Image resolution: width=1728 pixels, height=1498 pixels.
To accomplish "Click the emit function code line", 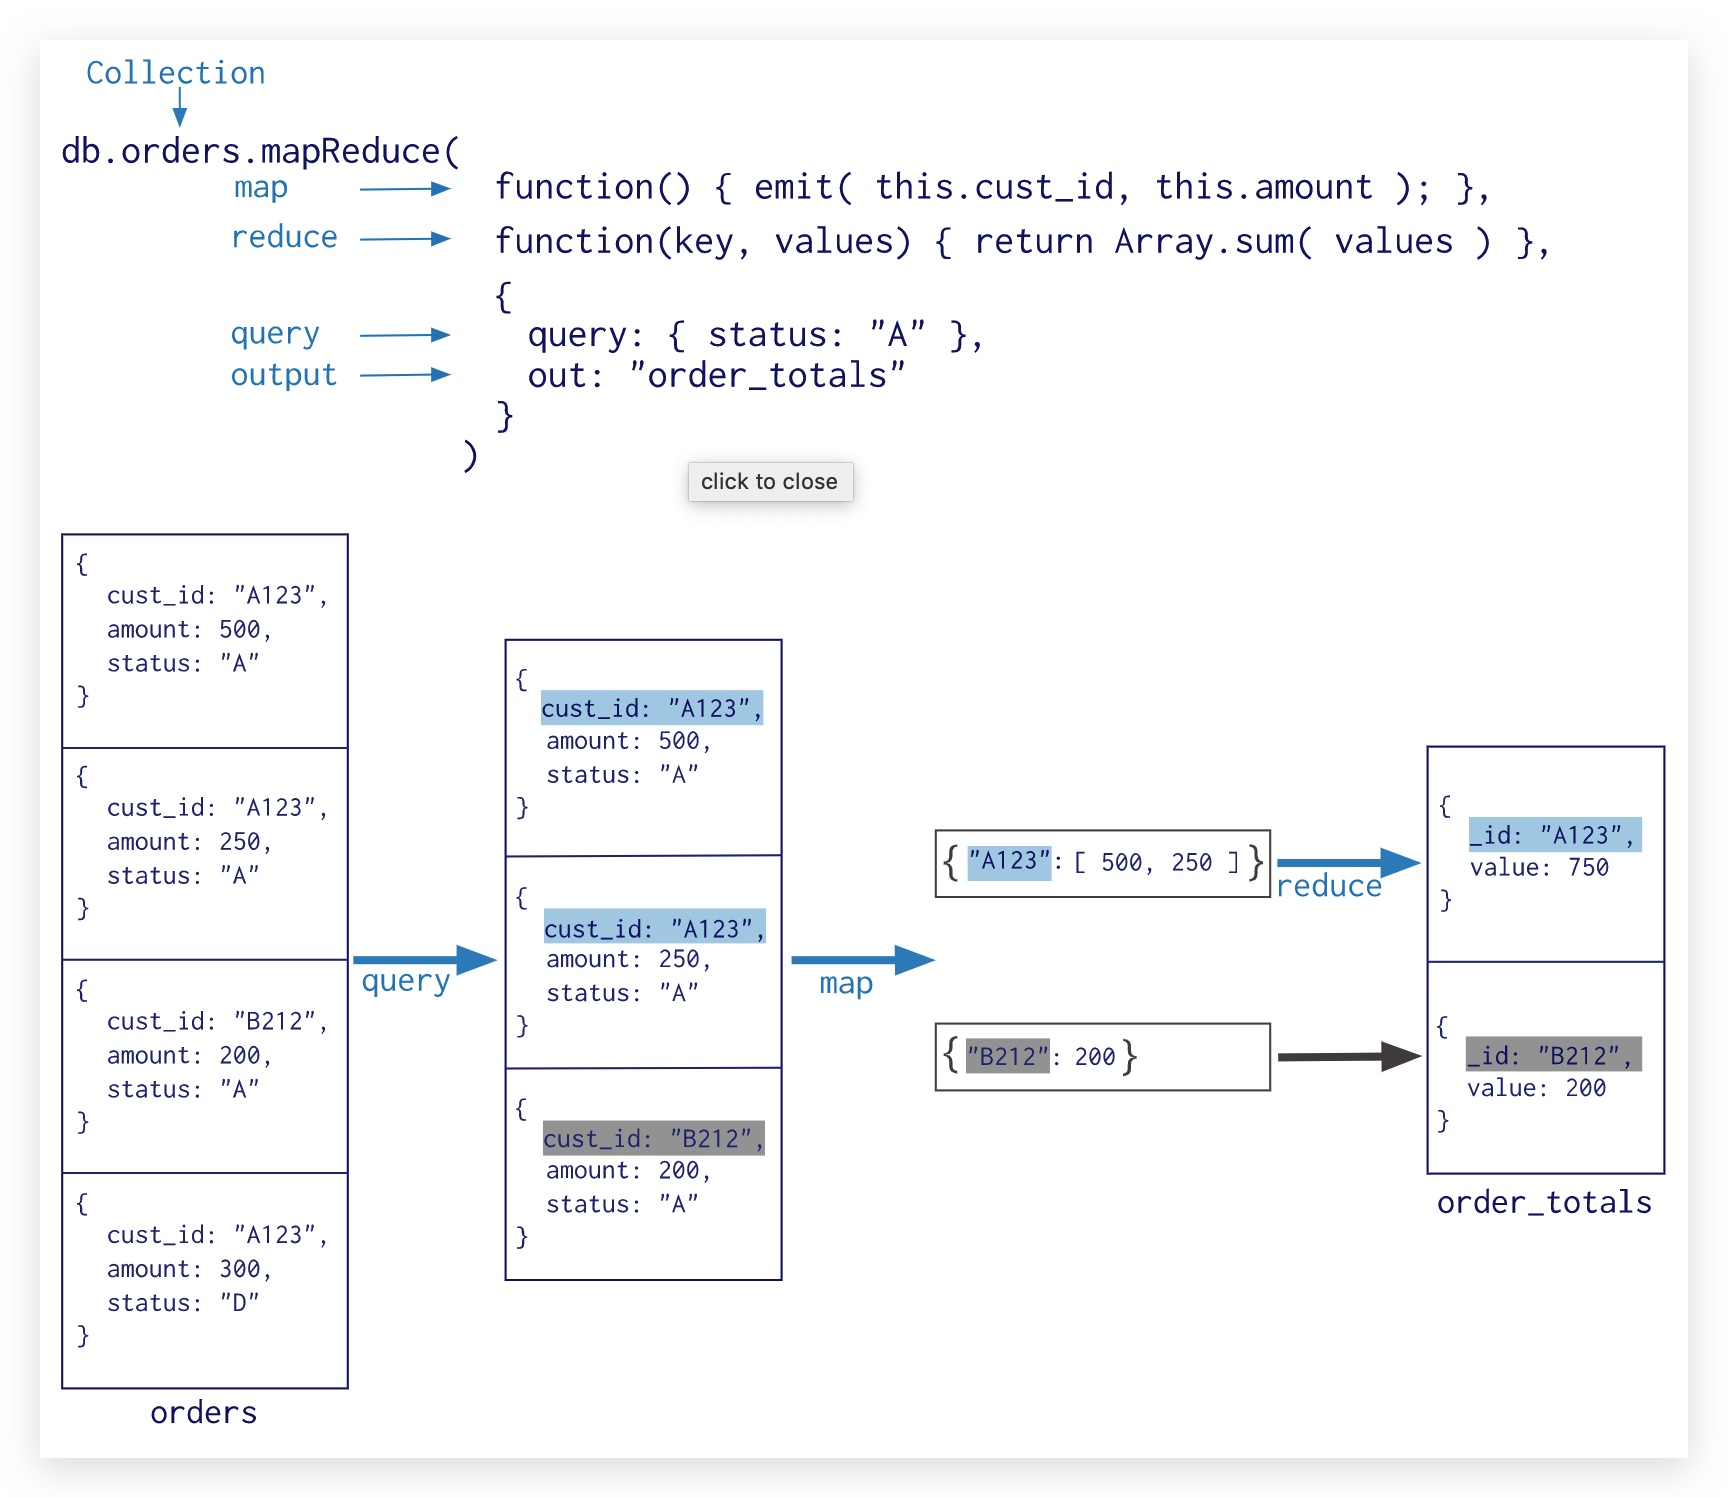I will [992, 187].
